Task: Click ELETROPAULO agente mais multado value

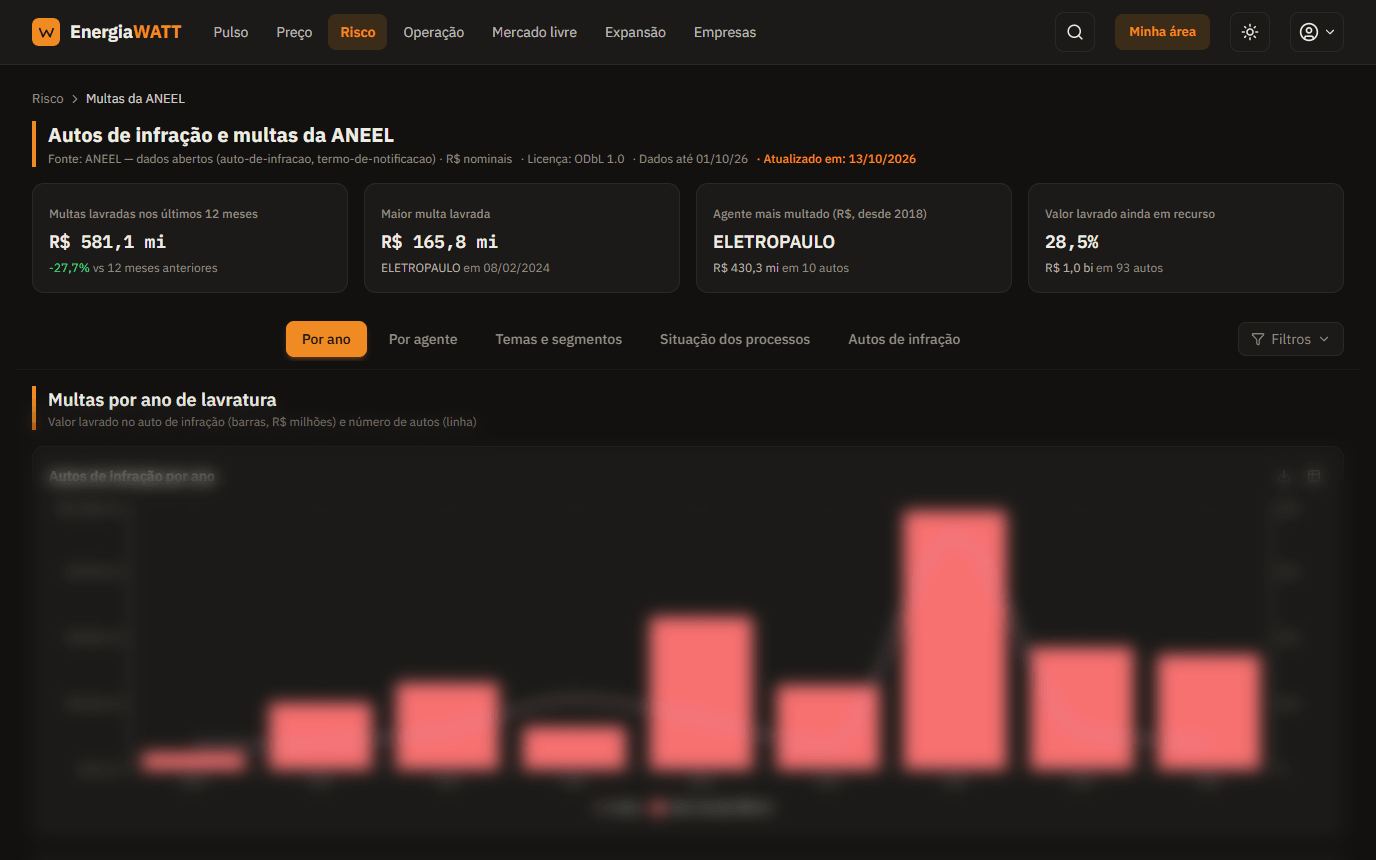Action: point(774,241)
